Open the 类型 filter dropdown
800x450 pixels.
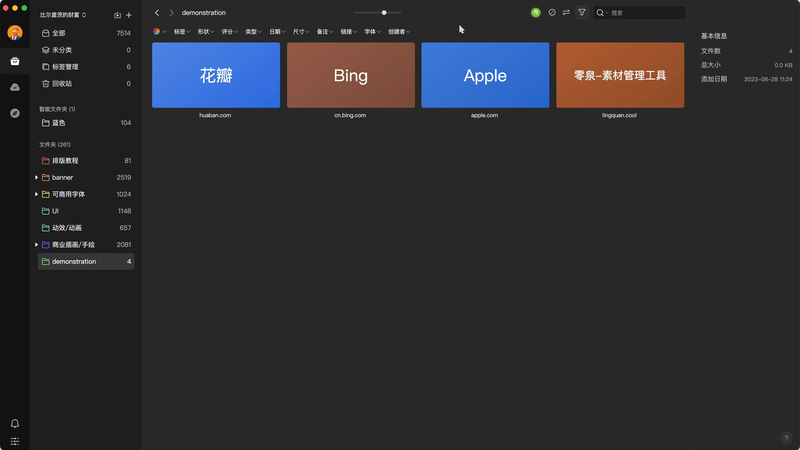(x=253, y=32)
